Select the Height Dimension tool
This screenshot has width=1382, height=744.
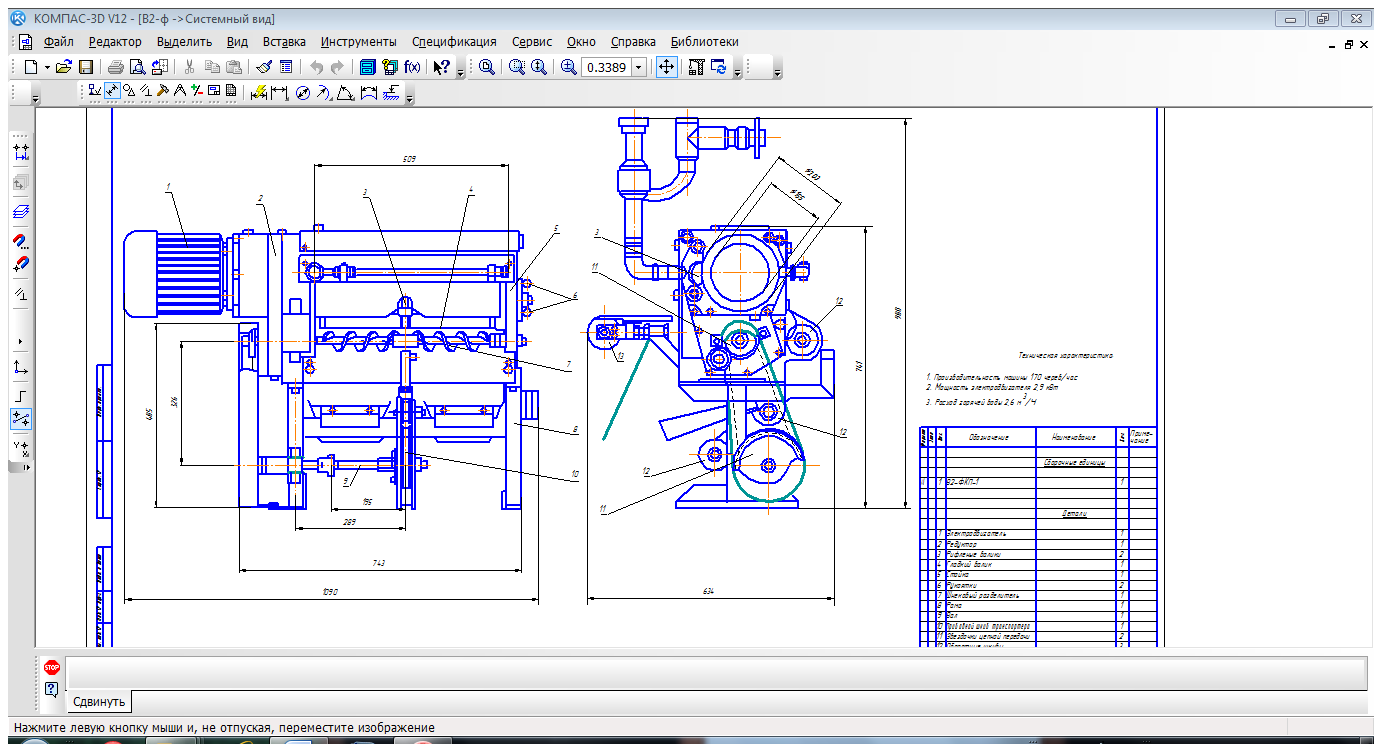[390, 93]
